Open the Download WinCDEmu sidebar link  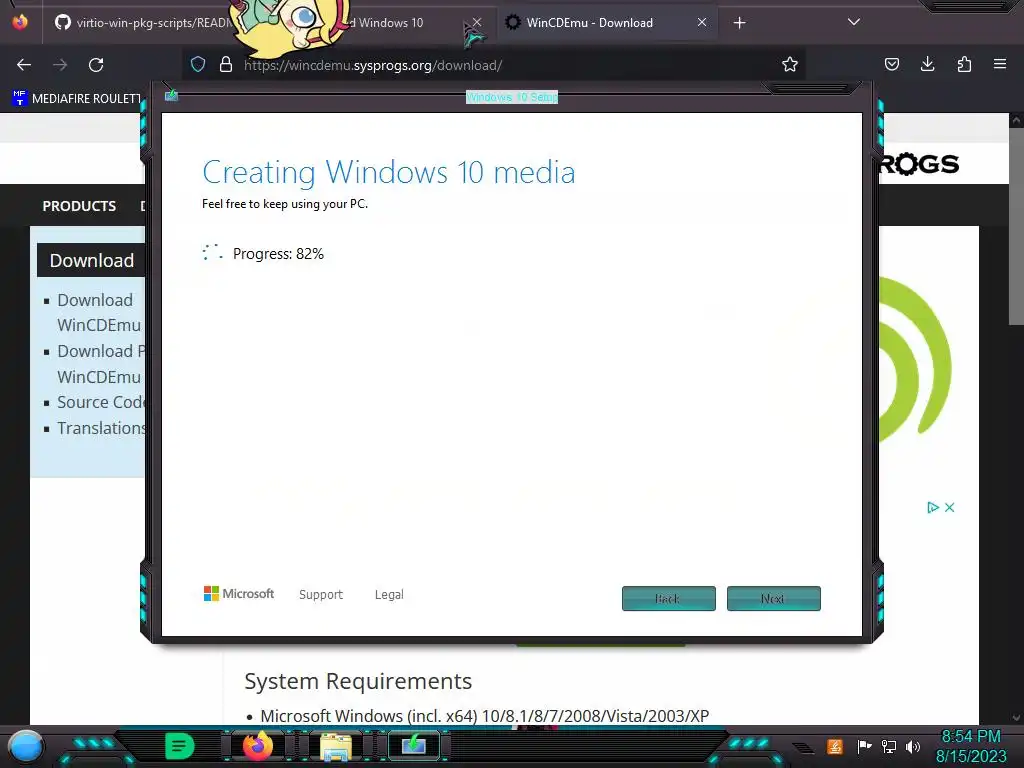click(x=99, y=312)
